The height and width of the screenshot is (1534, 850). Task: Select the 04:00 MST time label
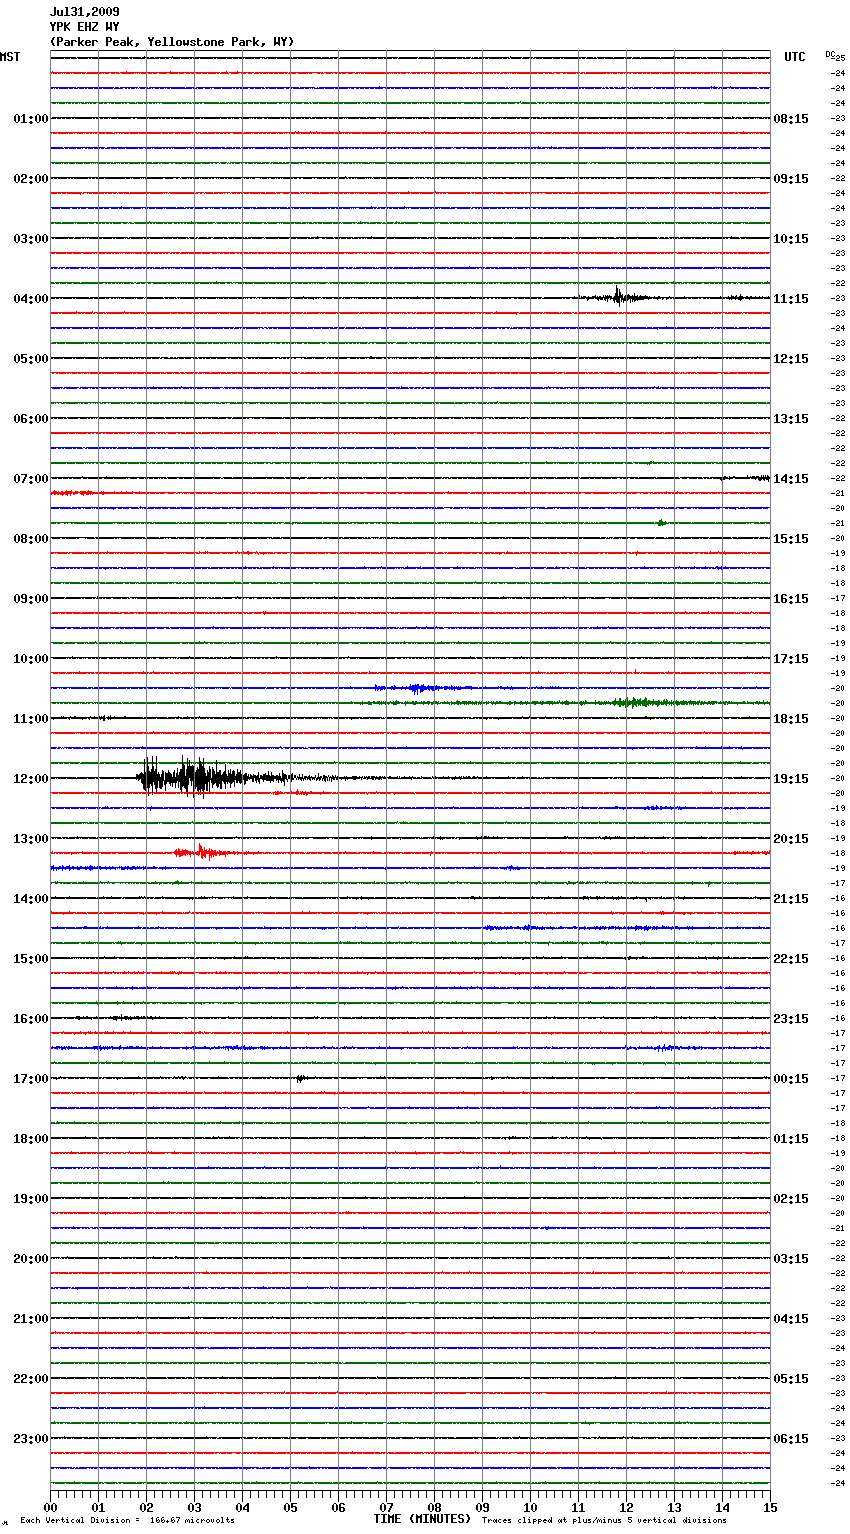[x=30, y=299]
